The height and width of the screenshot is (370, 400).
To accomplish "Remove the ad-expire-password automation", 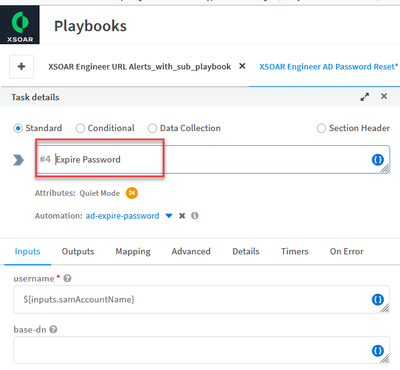I will pyautogui.click(x=182, y=216).
